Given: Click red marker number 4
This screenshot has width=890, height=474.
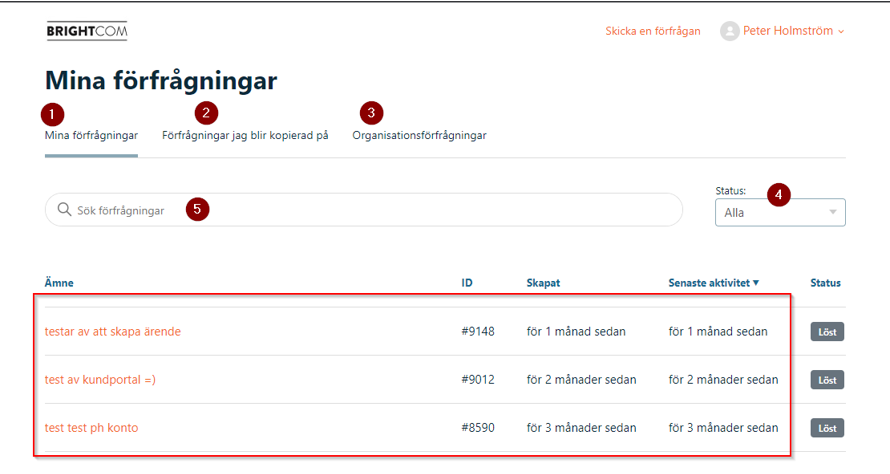Looking at the screenshot, I should click(779, 194).
